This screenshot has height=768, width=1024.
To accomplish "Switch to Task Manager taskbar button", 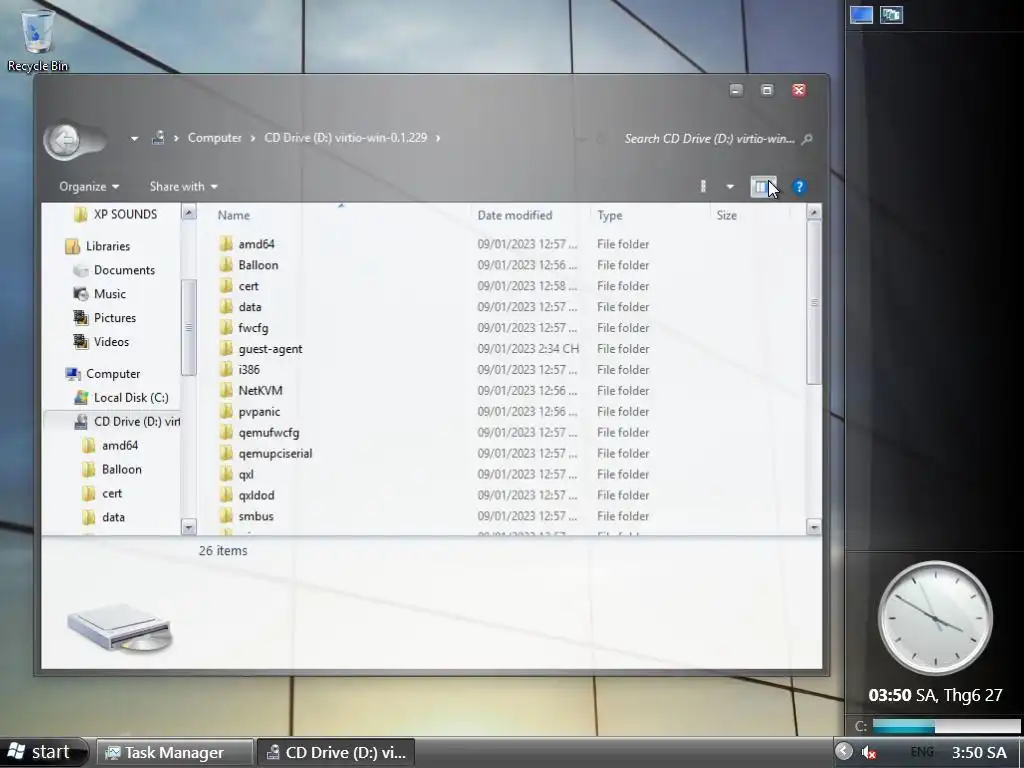I will point(174,752).
